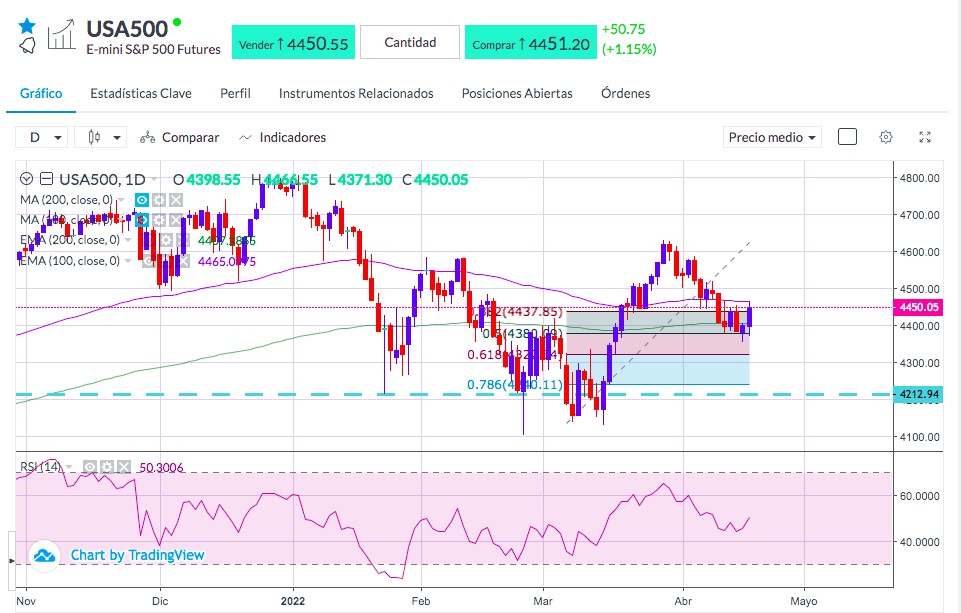Open settings for the EMA (200, close, 0) indicator
961x613 pixels.
166,240
